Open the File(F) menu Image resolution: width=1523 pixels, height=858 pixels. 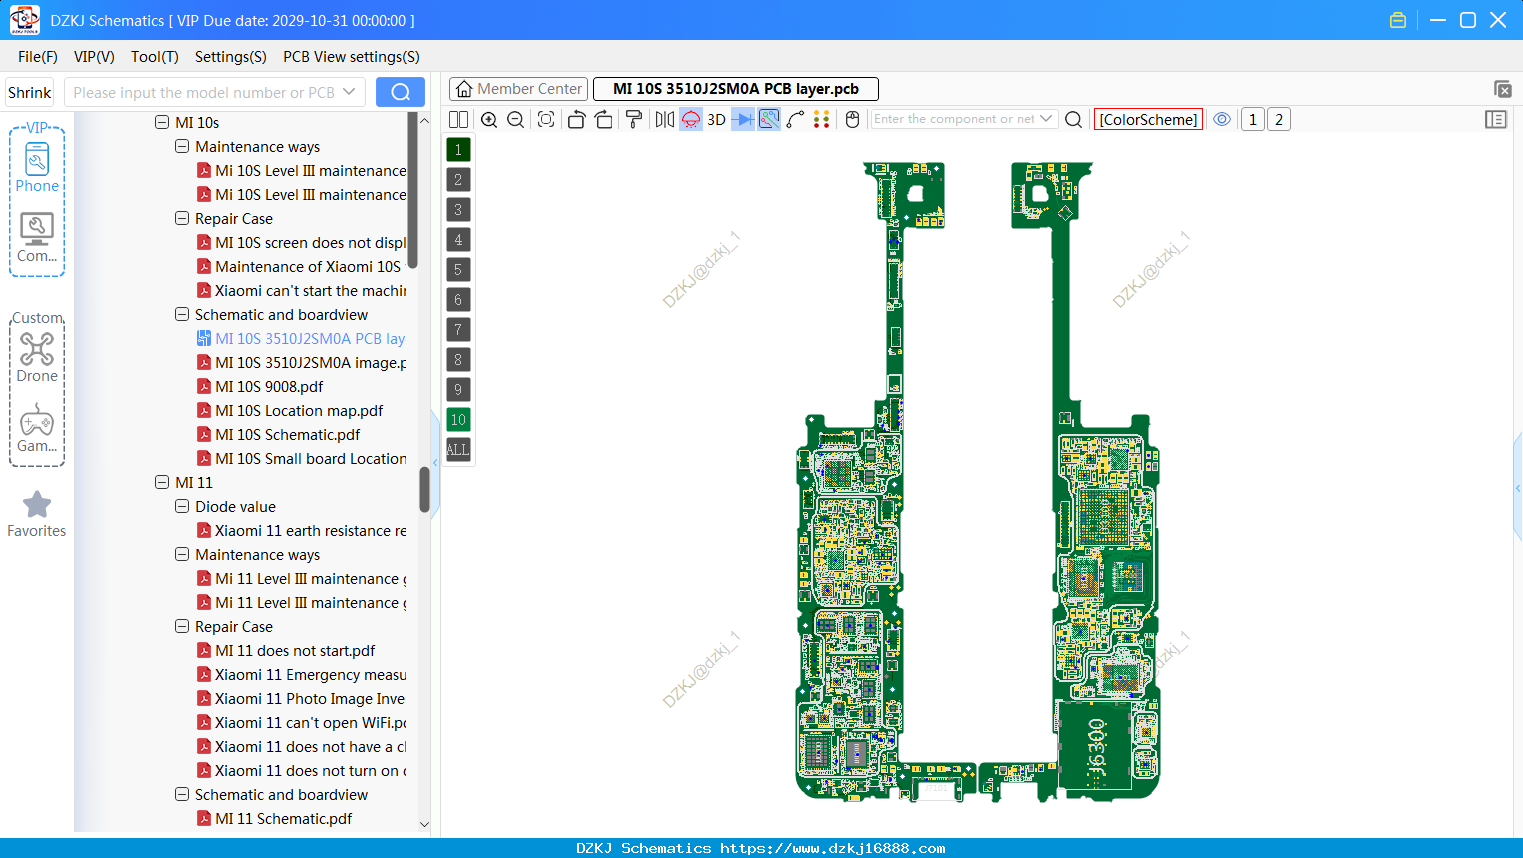[x=38, y=57]
